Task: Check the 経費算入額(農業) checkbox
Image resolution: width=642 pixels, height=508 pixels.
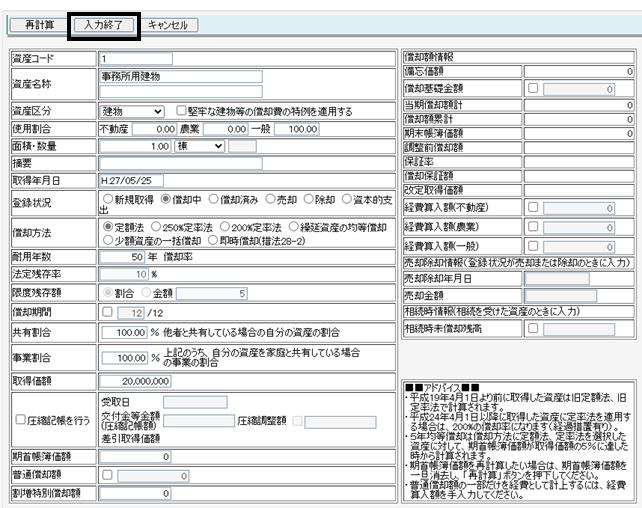Action: pyautogui.click(x=533, y=226)
